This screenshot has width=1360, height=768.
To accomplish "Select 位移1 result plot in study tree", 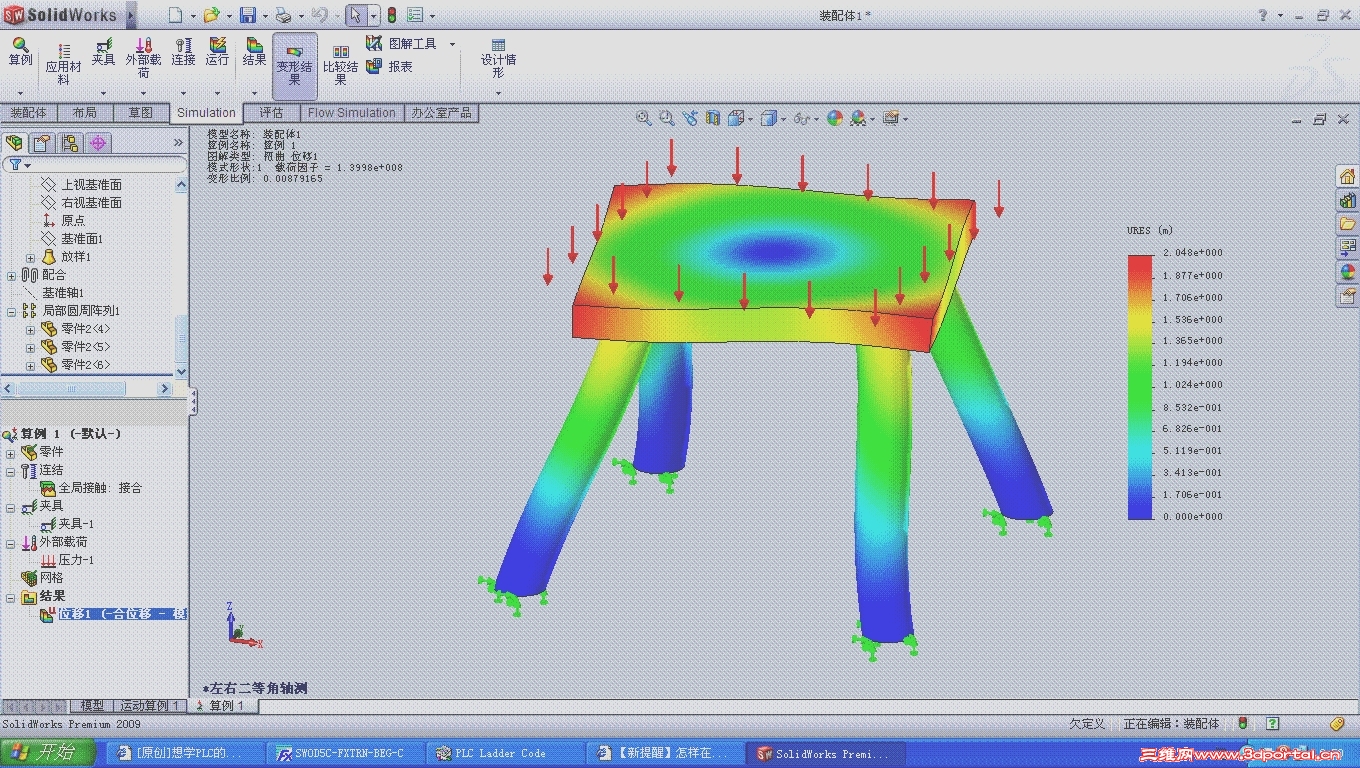I will coord(122,614).
